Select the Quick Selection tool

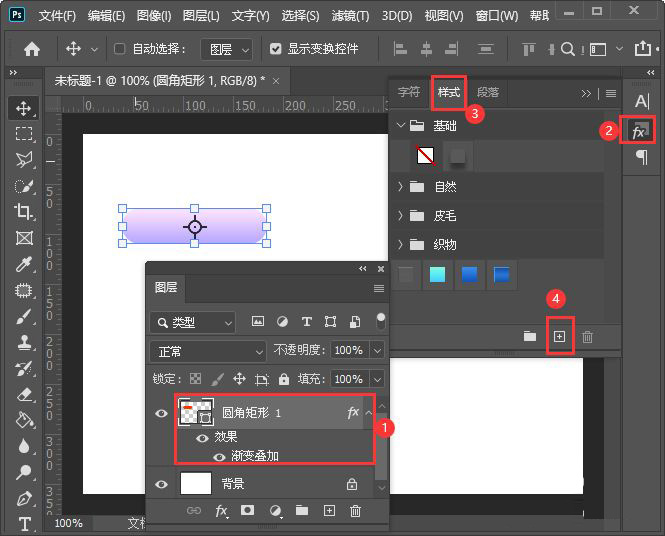tap(24, 186)
